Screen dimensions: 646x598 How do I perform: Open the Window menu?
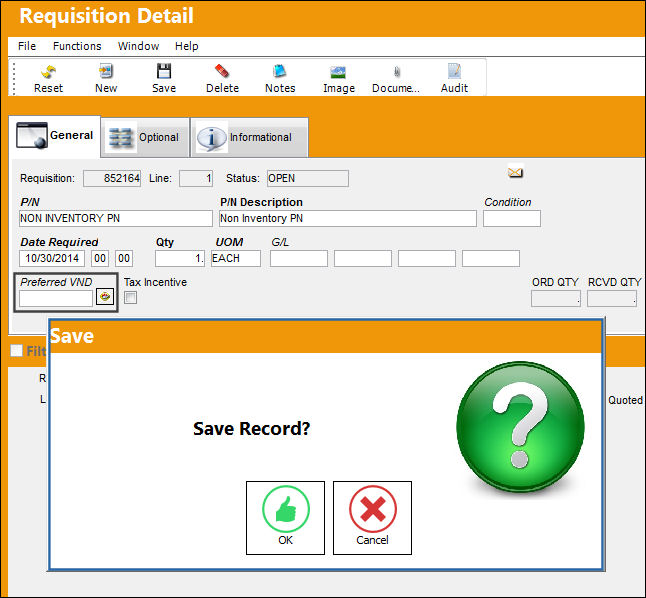click(138, 46)
